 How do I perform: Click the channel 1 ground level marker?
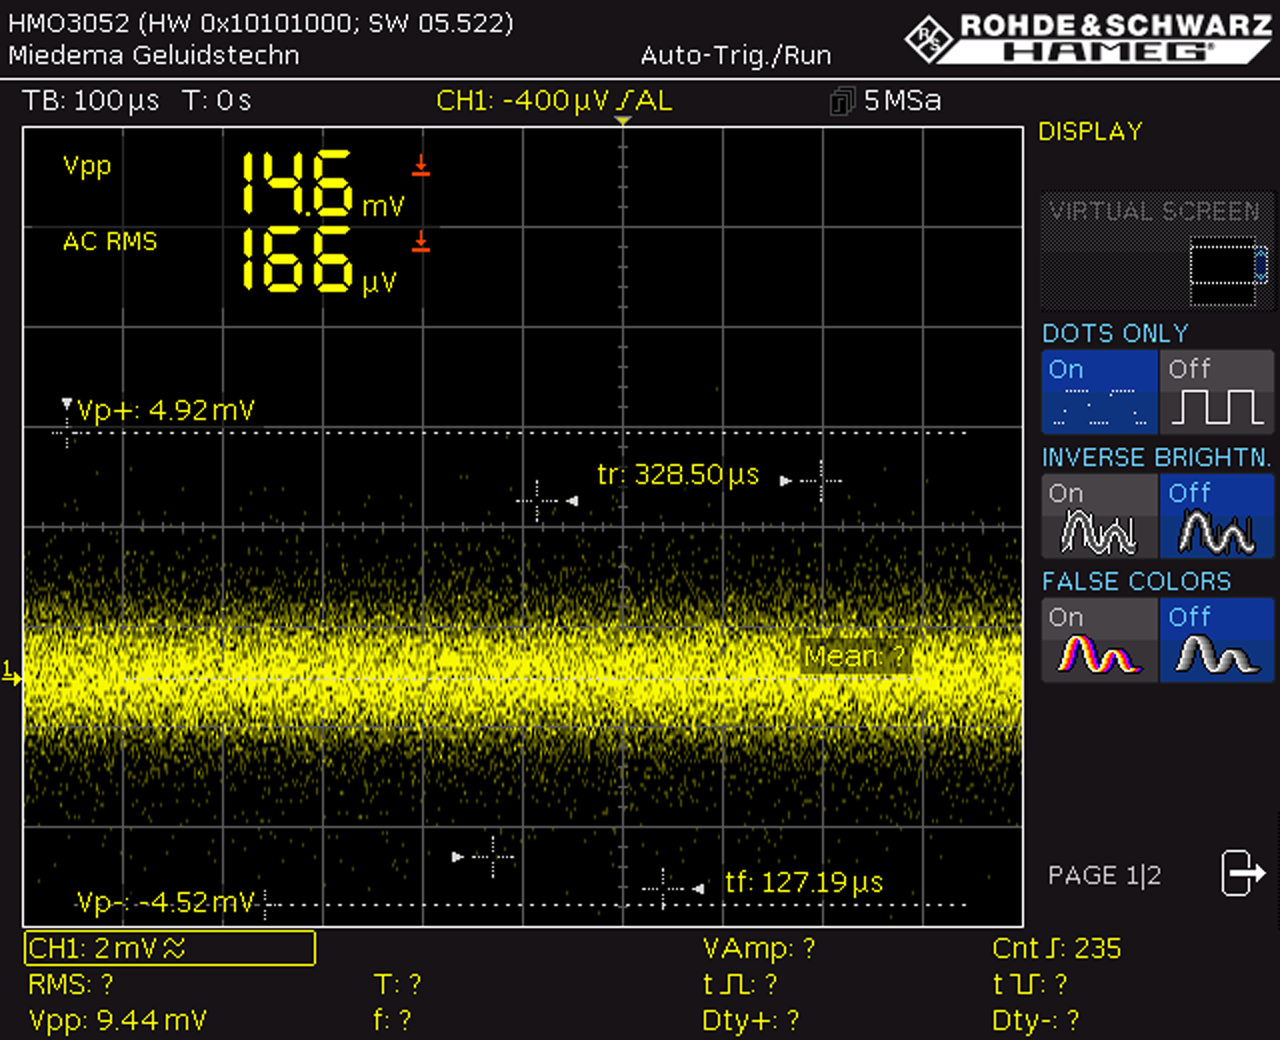click(x=11, y=673)
